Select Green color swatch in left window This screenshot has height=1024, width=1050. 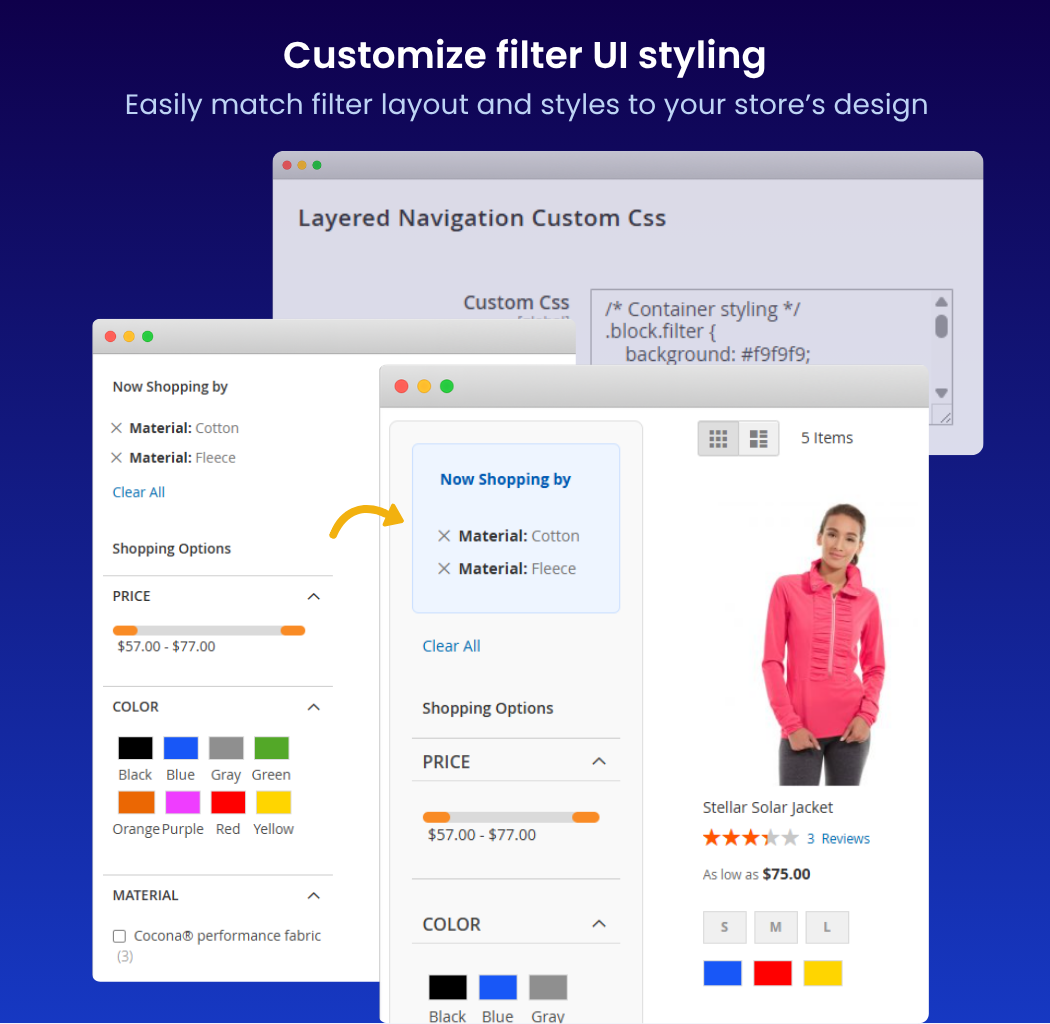click(x=271, y=748)
